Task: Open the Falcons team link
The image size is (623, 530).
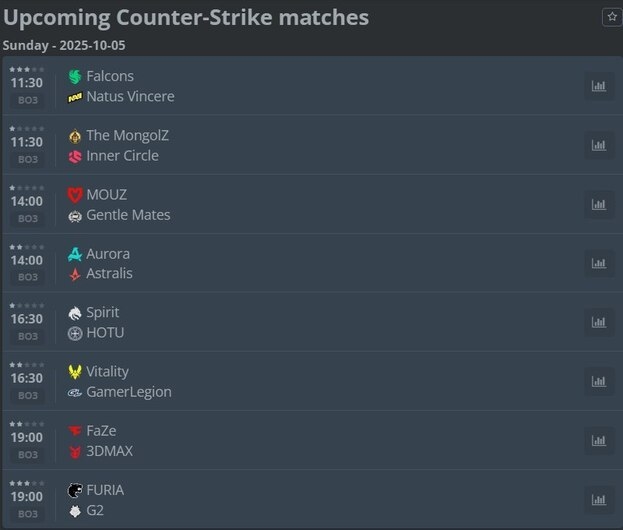Action: pos(110,76)
